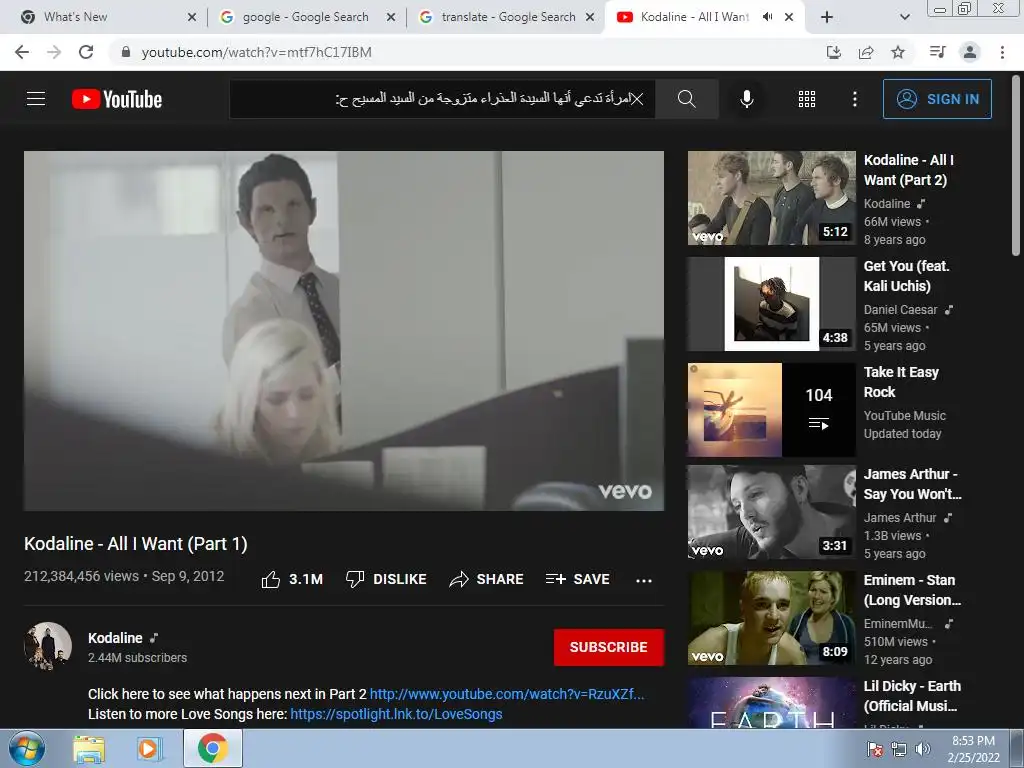
Task: Go forward in browser history
Action: (54, 52)
